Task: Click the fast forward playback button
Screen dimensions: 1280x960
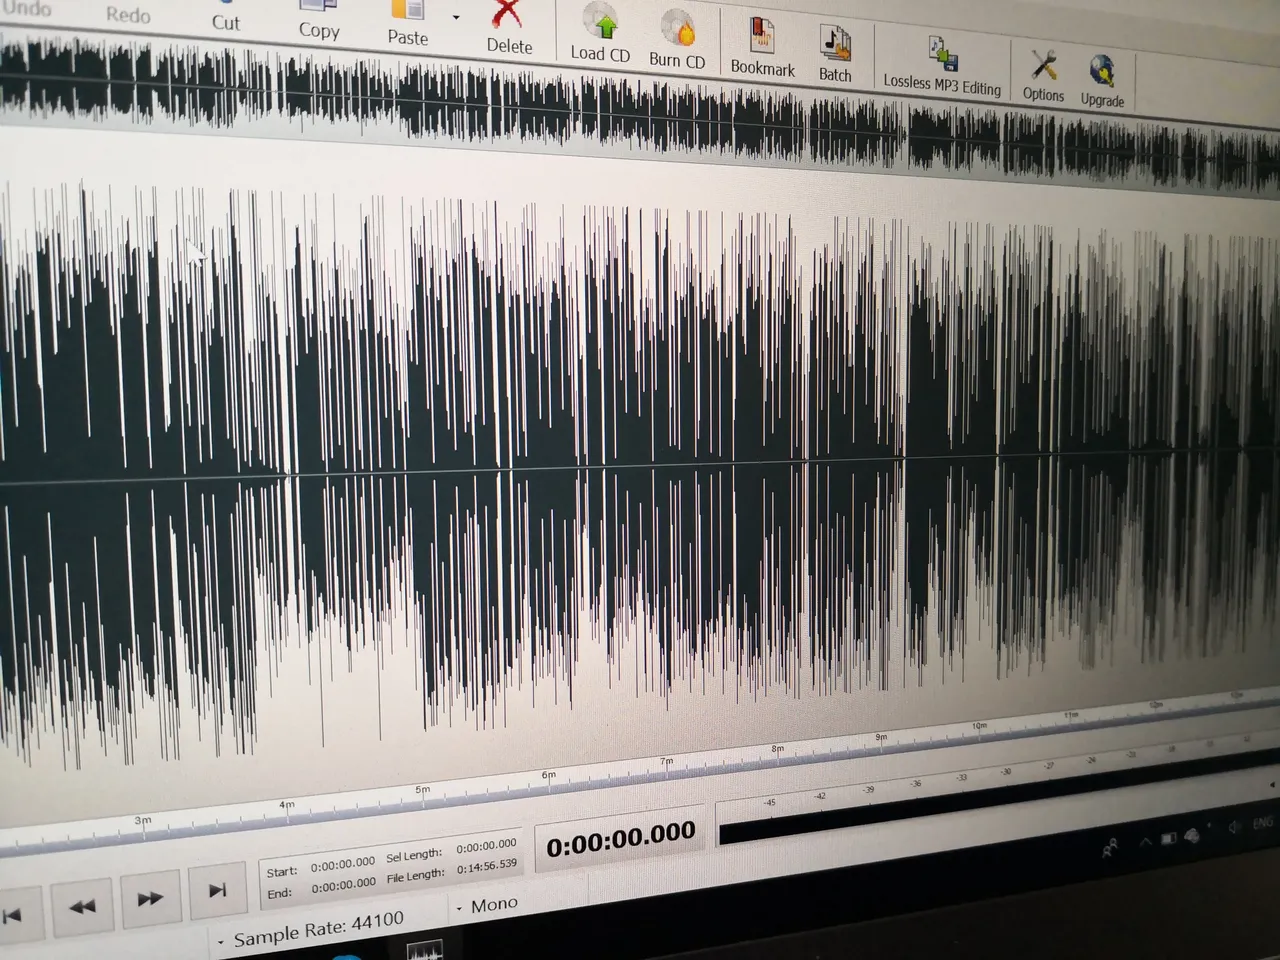Action: pos(149,898)
